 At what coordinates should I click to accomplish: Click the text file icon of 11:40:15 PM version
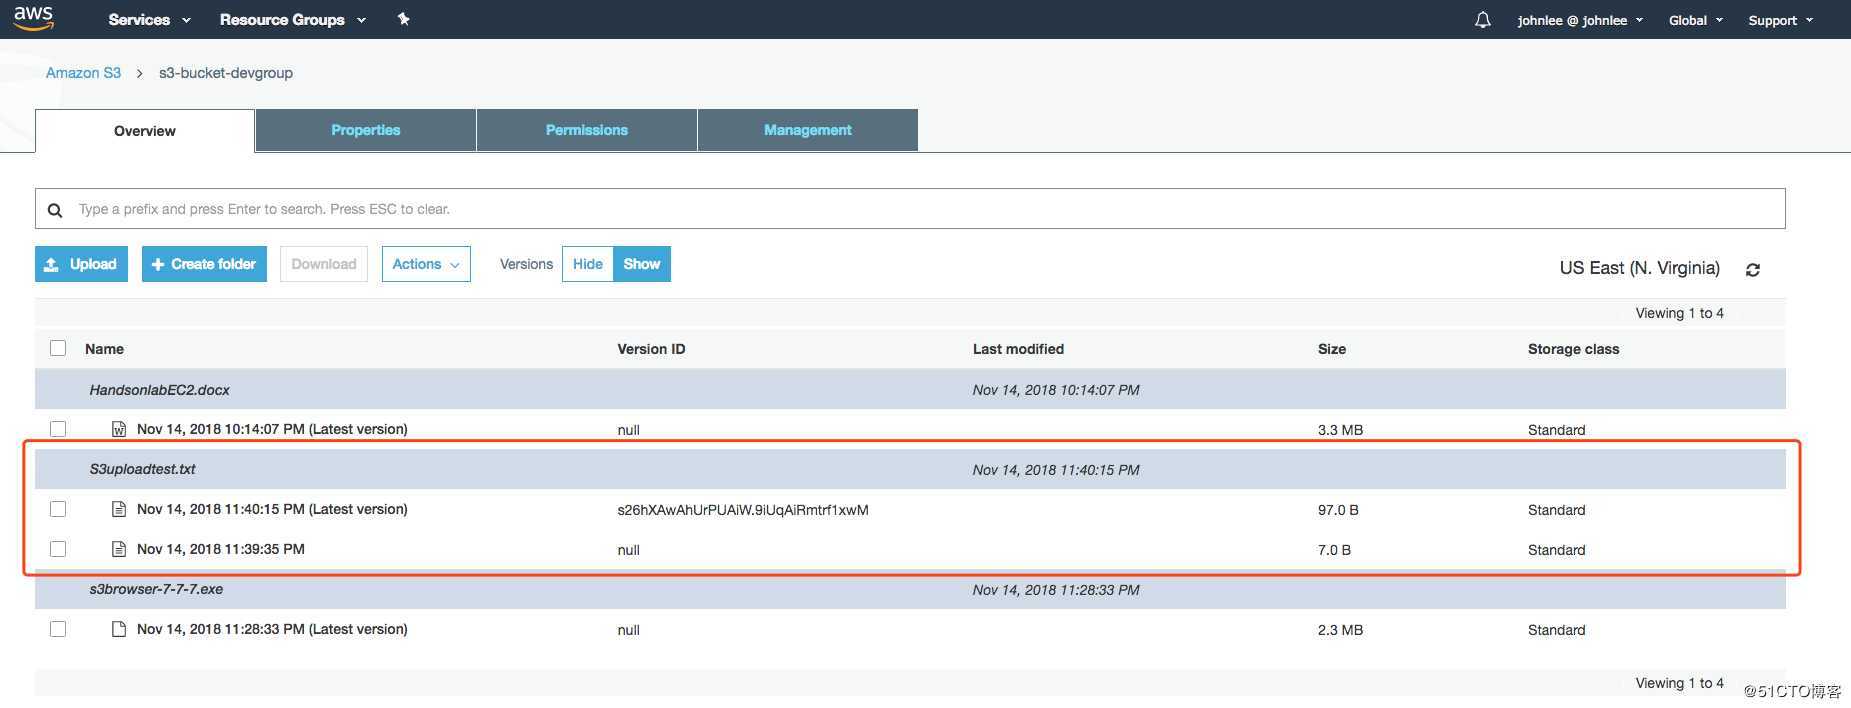point(119,509)
